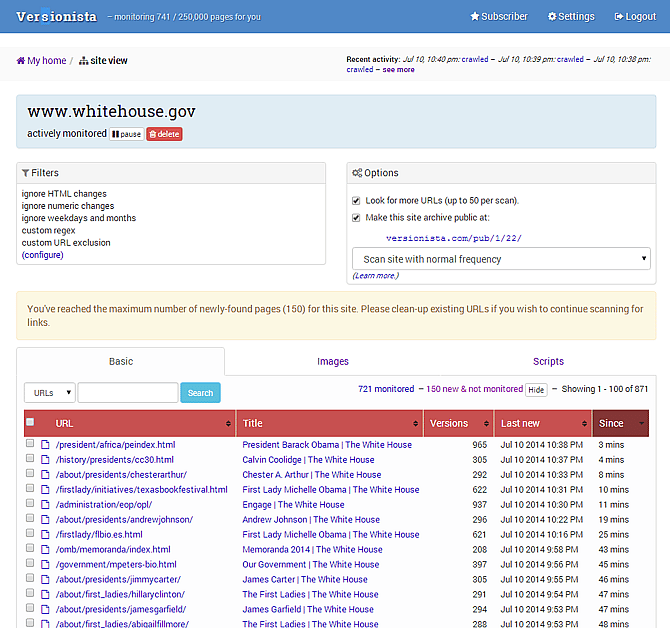Open 'Memoranda 2014 | The White House' title
The image size is (670, 628).
coord(312,549)
